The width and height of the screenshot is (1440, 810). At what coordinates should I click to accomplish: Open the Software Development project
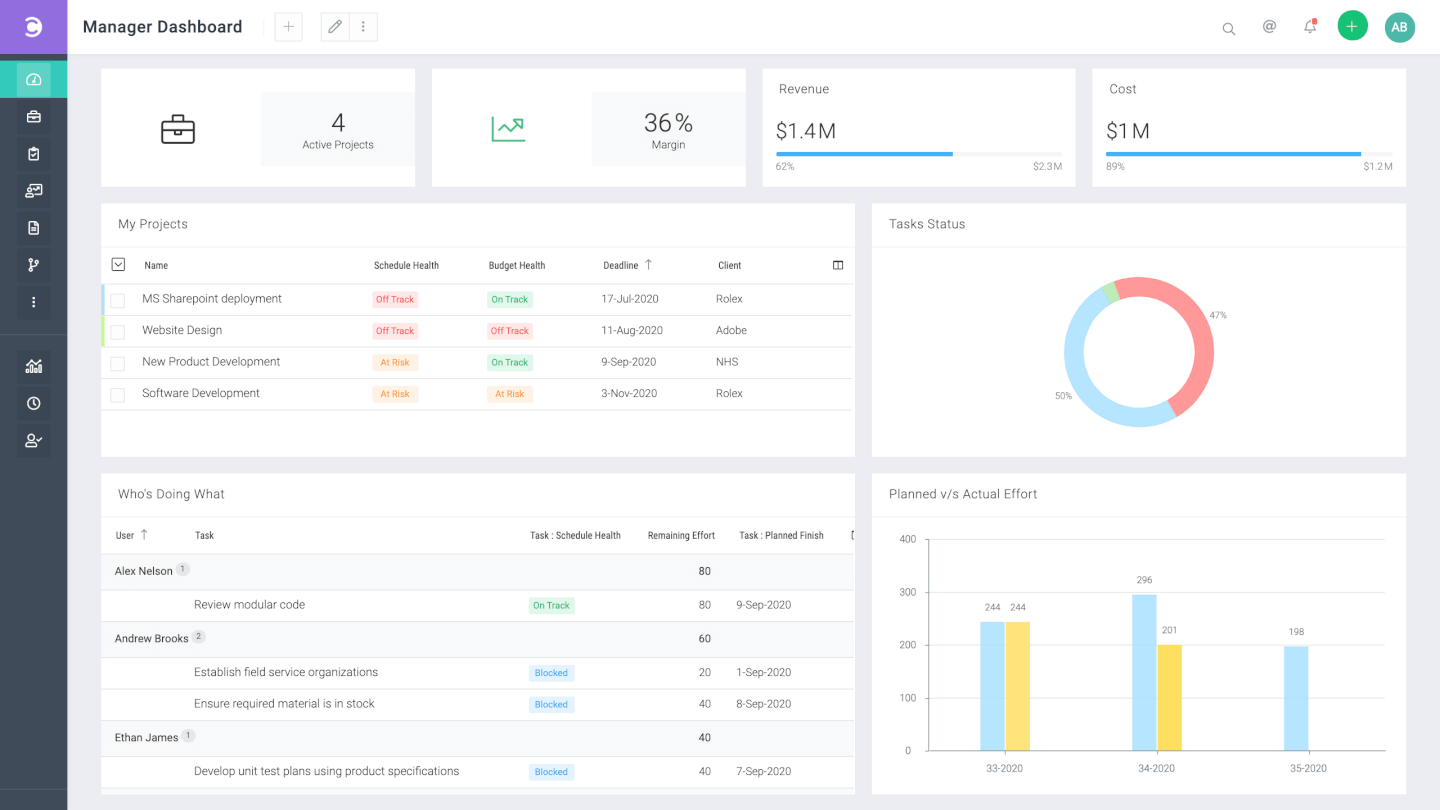point(201,393)
